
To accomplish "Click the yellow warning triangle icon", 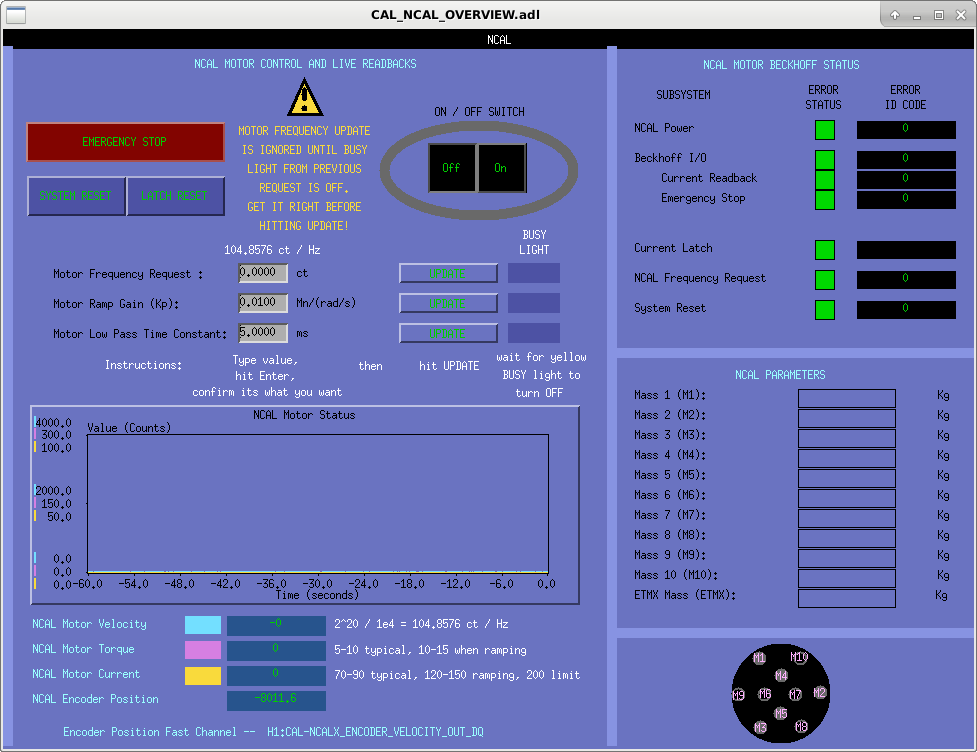I will pos(305,97).
